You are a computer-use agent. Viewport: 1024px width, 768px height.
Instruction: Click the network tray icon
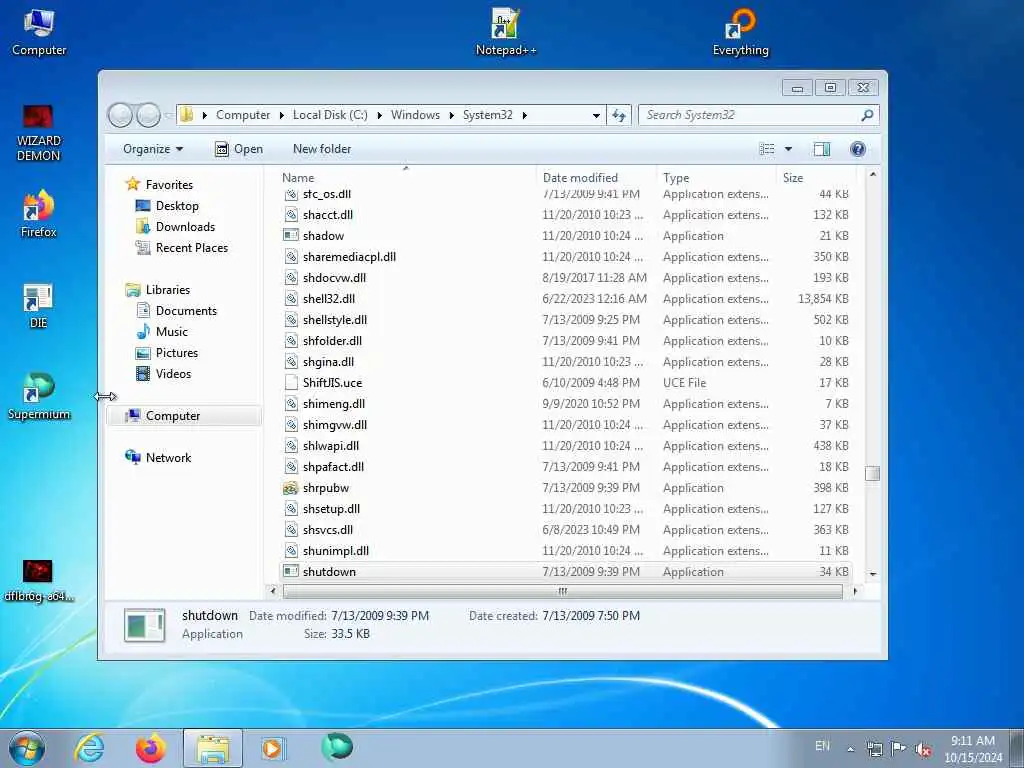click(x=874, y=749)
